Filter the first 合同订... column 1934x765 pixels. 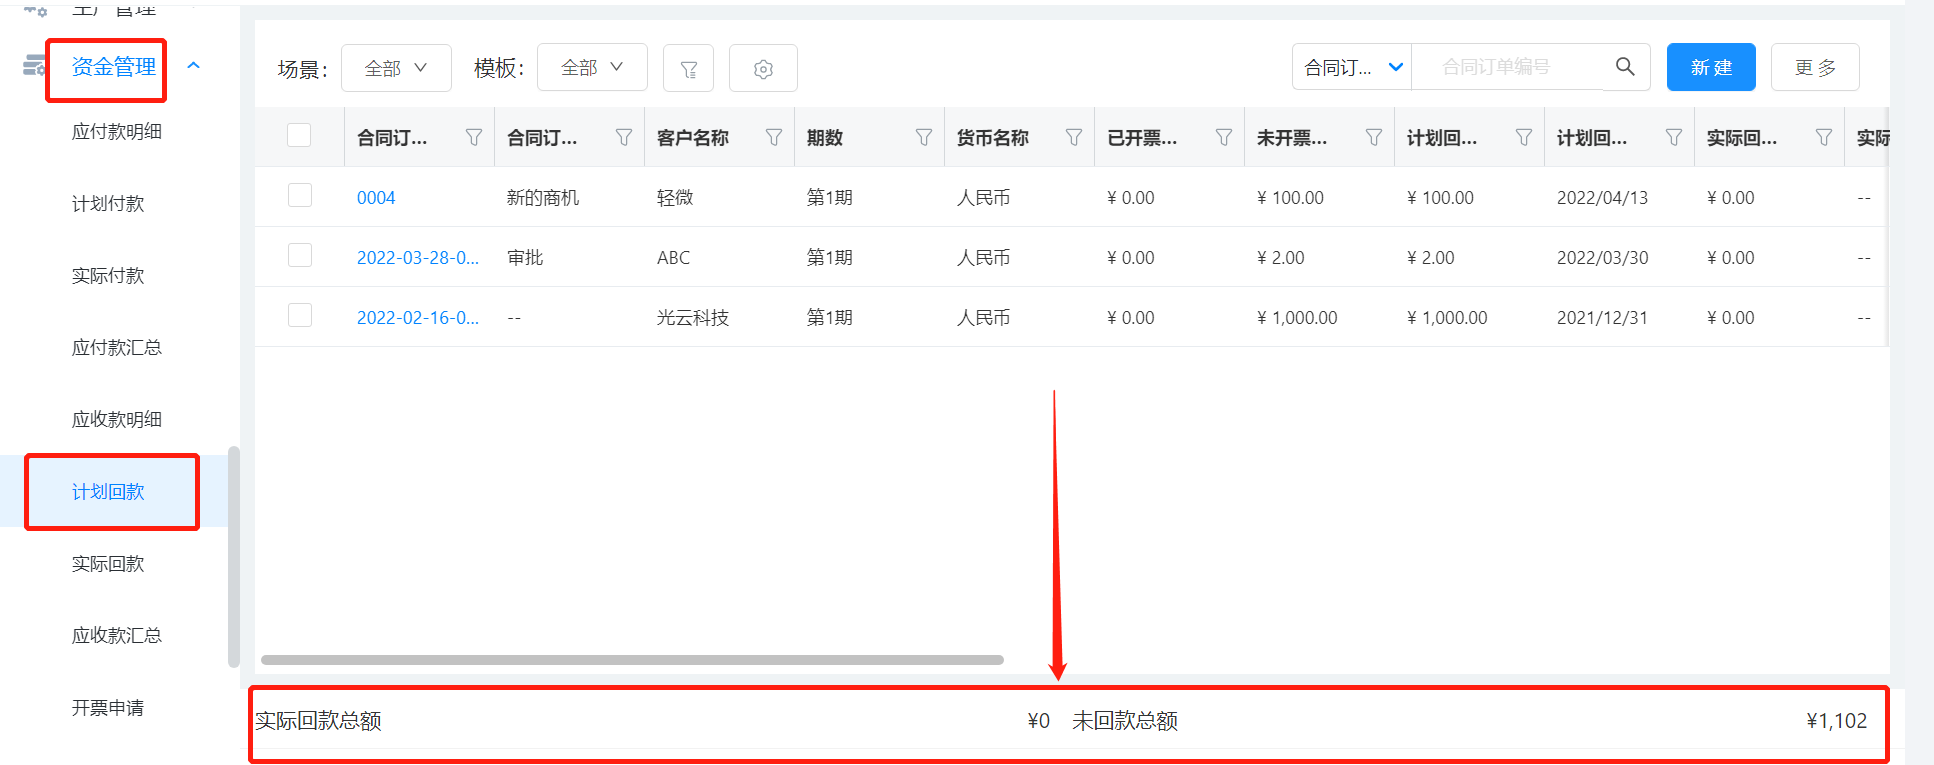tap(474, 137)
